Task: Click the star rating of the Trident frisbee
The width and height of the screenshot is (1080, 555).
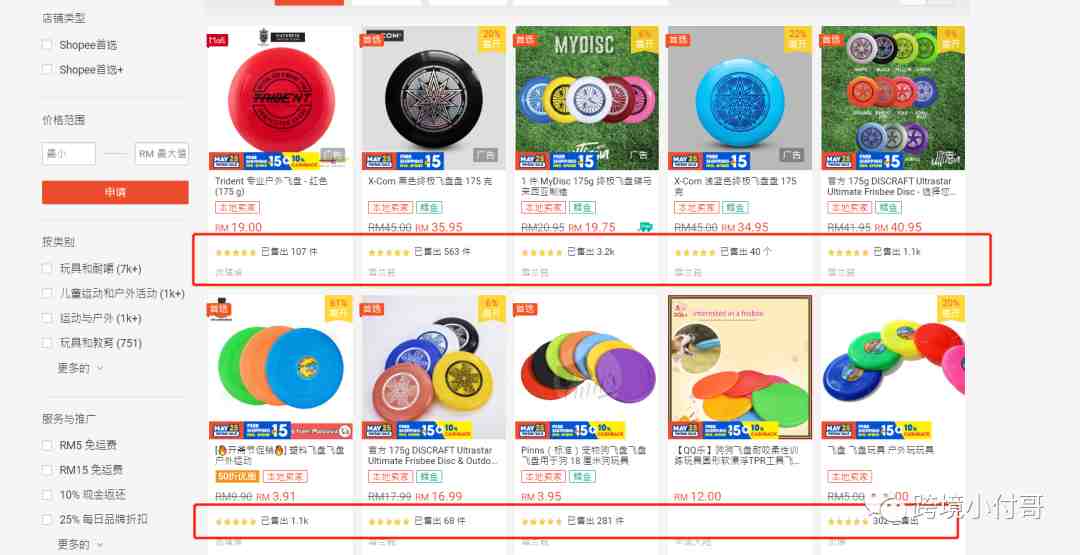Action: click(236, 253)
